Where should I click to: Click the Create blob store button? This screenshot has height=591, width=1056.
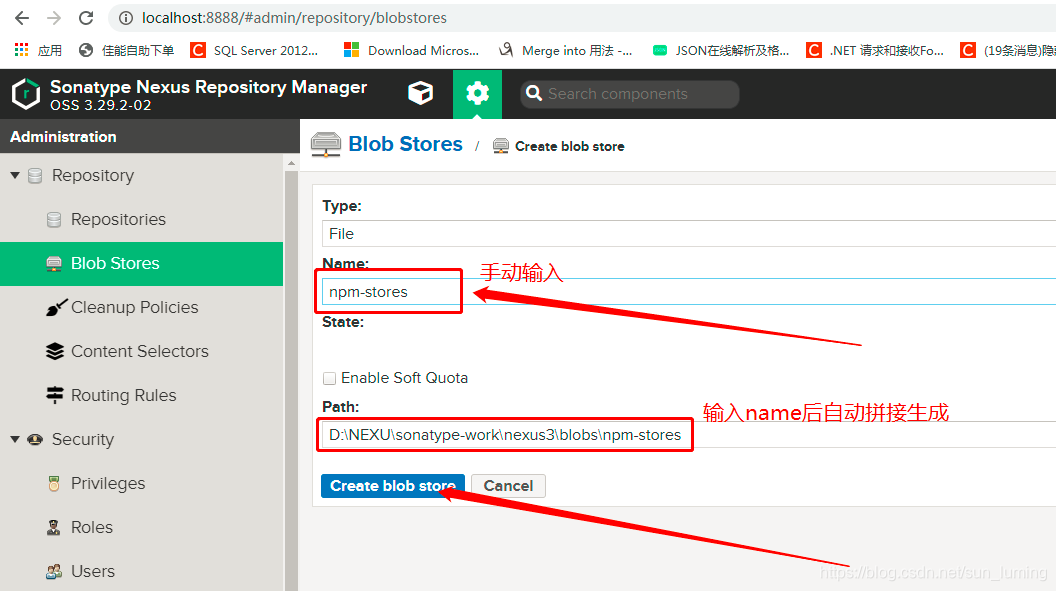[x=393, y=485]
